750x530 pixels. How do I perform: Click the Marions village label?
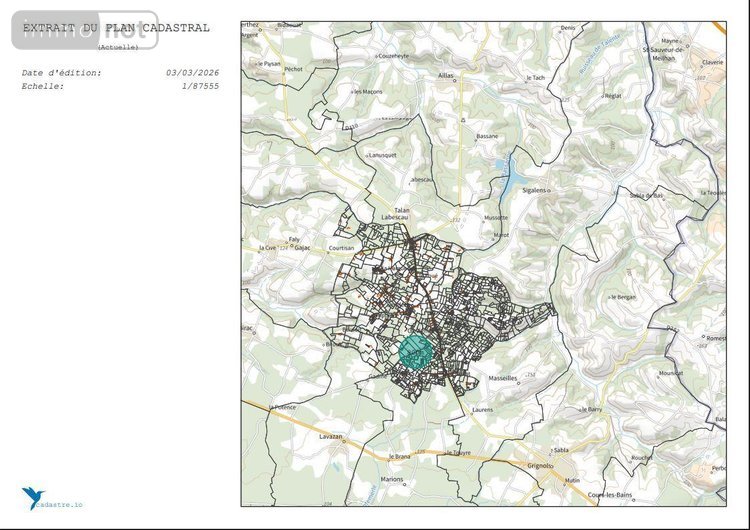(x=392, y=479)
